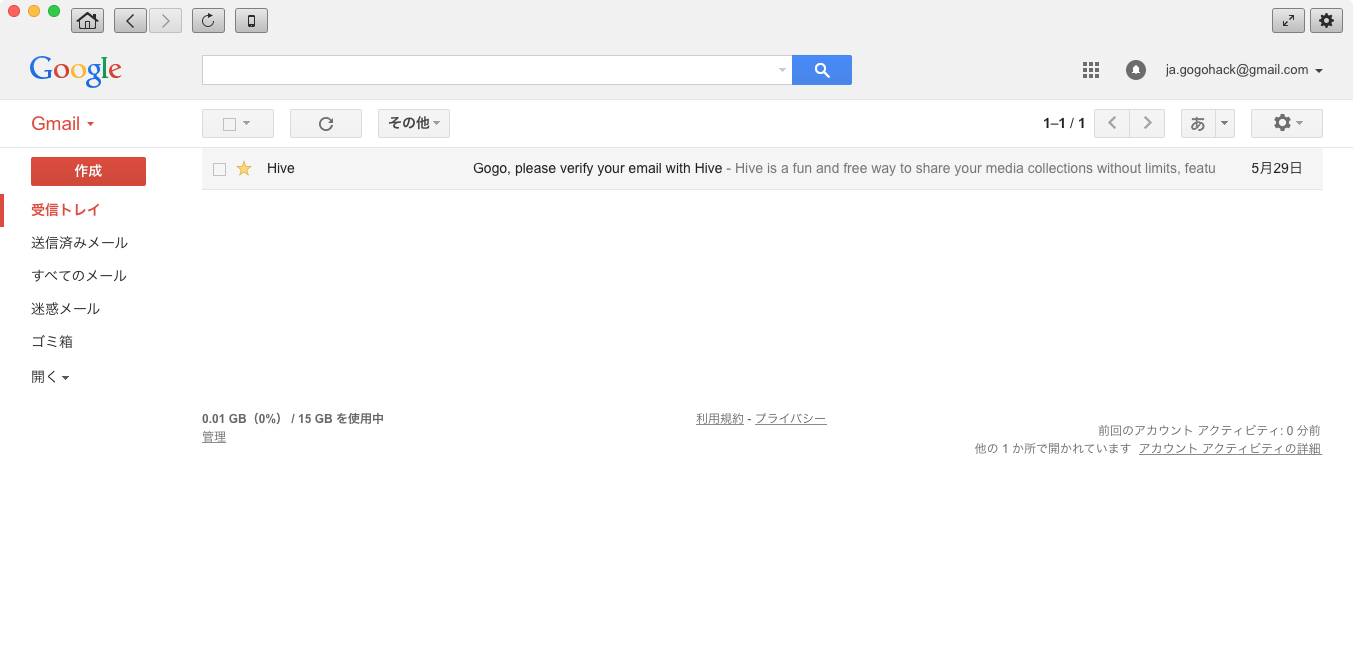Image resolution: width=1353 pixels, height=649 pixels.
Task: Open the 迷惑メール spam folder
Action: pos(66,309)
